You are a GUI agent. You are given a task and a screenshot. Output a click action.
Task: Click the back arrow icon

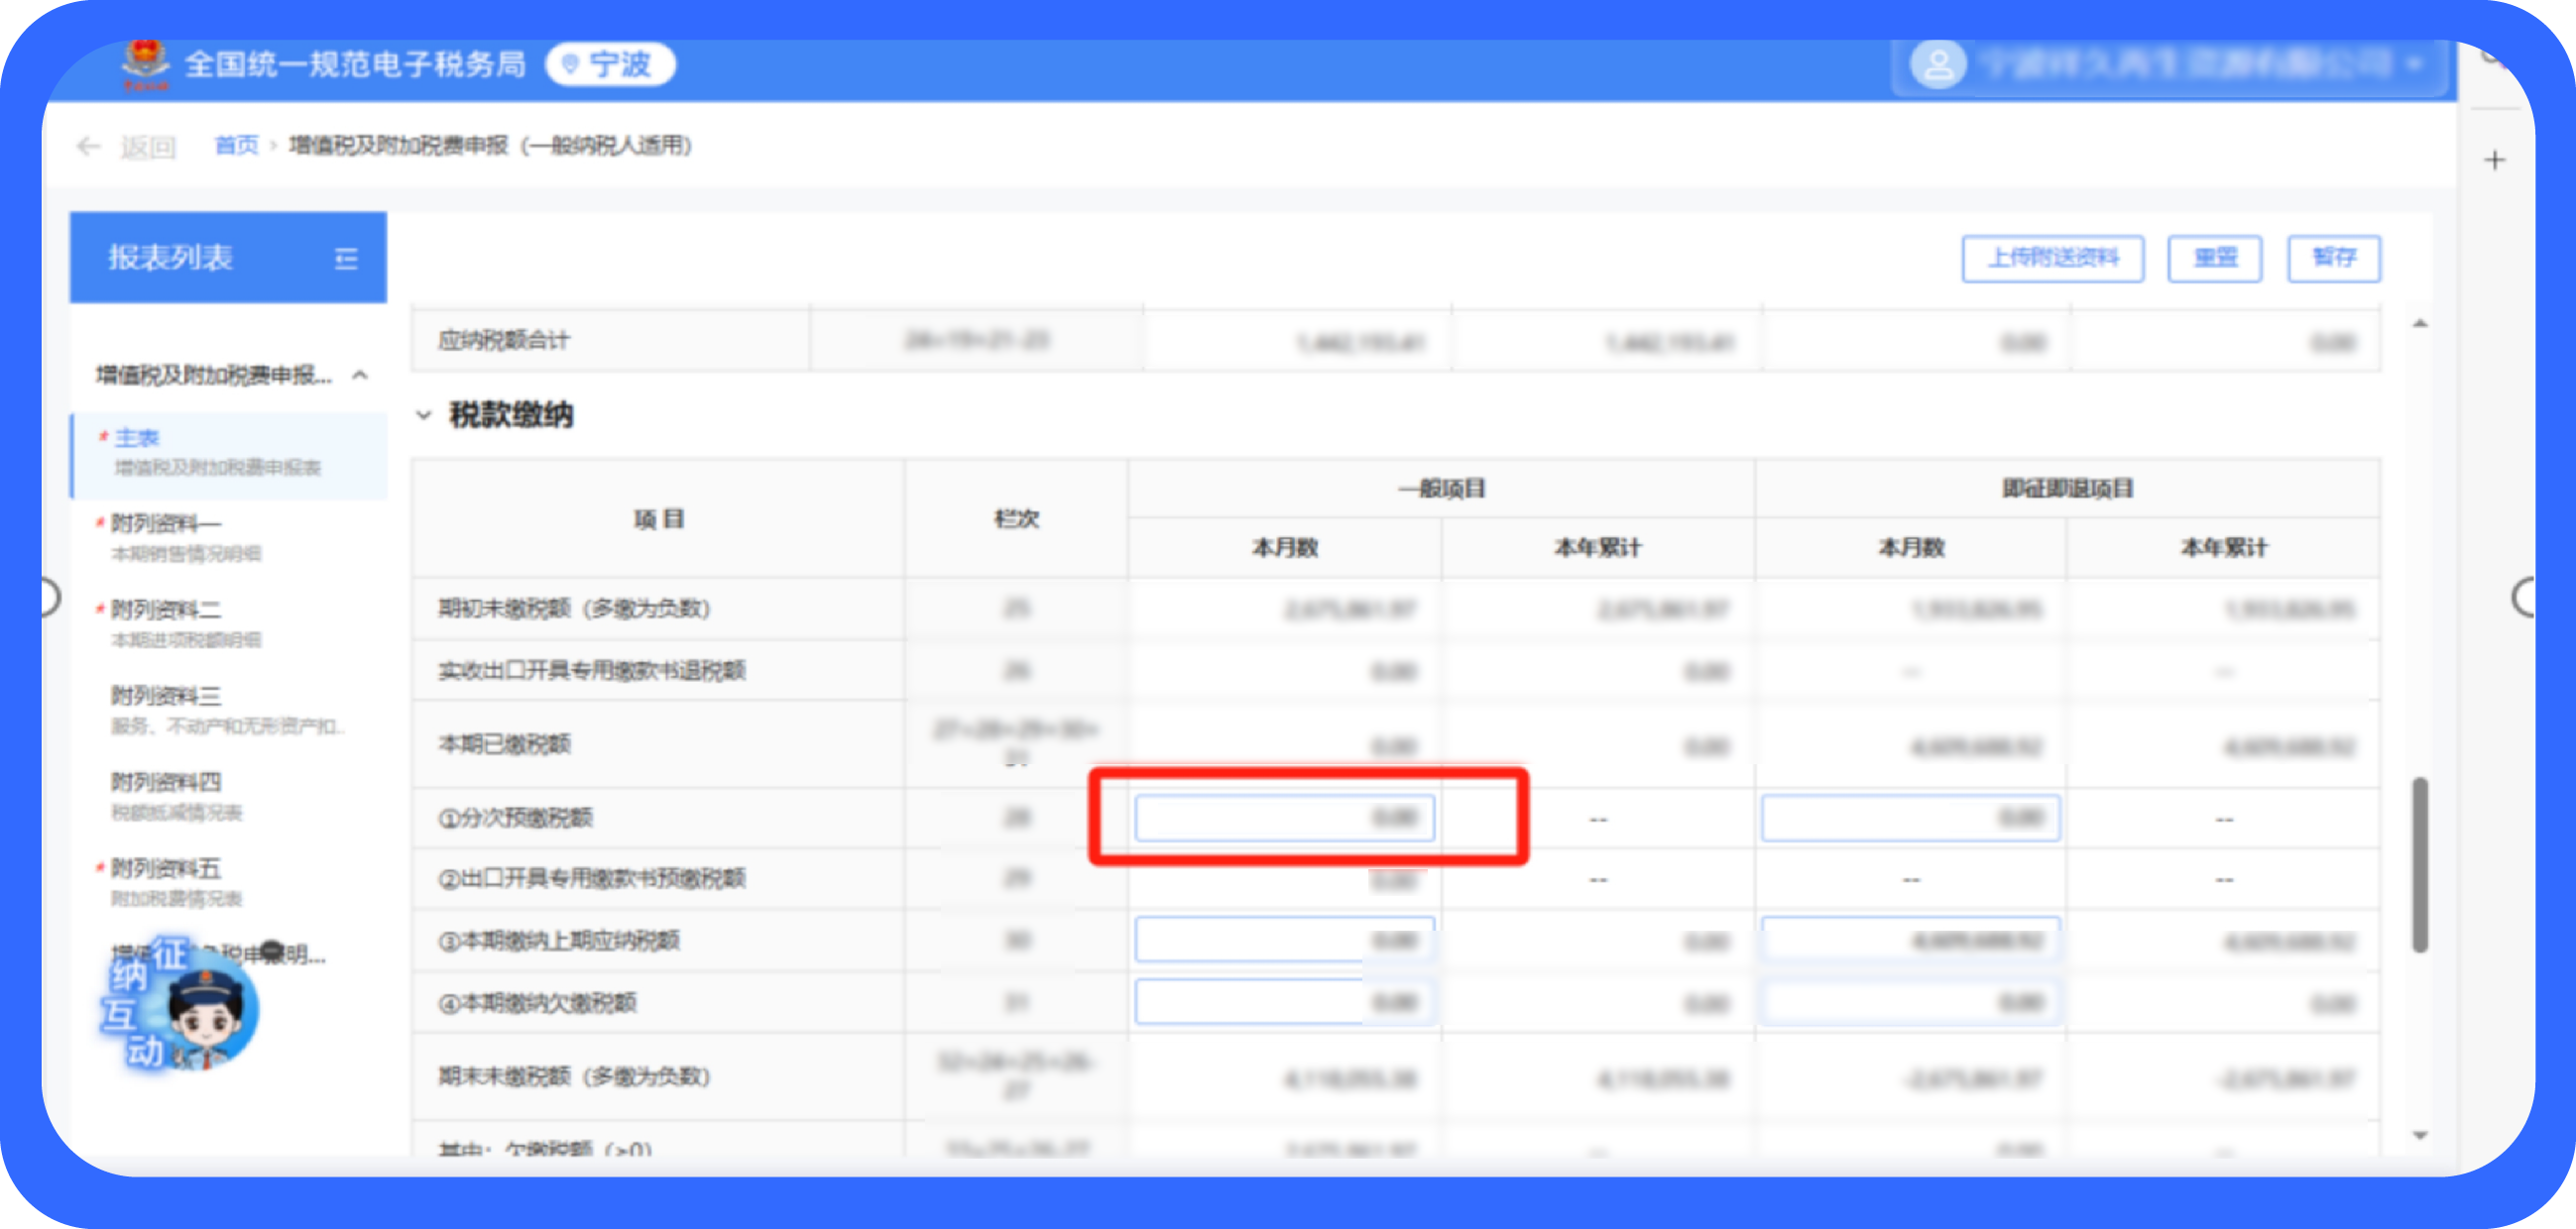pyautogui.click(x=88, y=147)
